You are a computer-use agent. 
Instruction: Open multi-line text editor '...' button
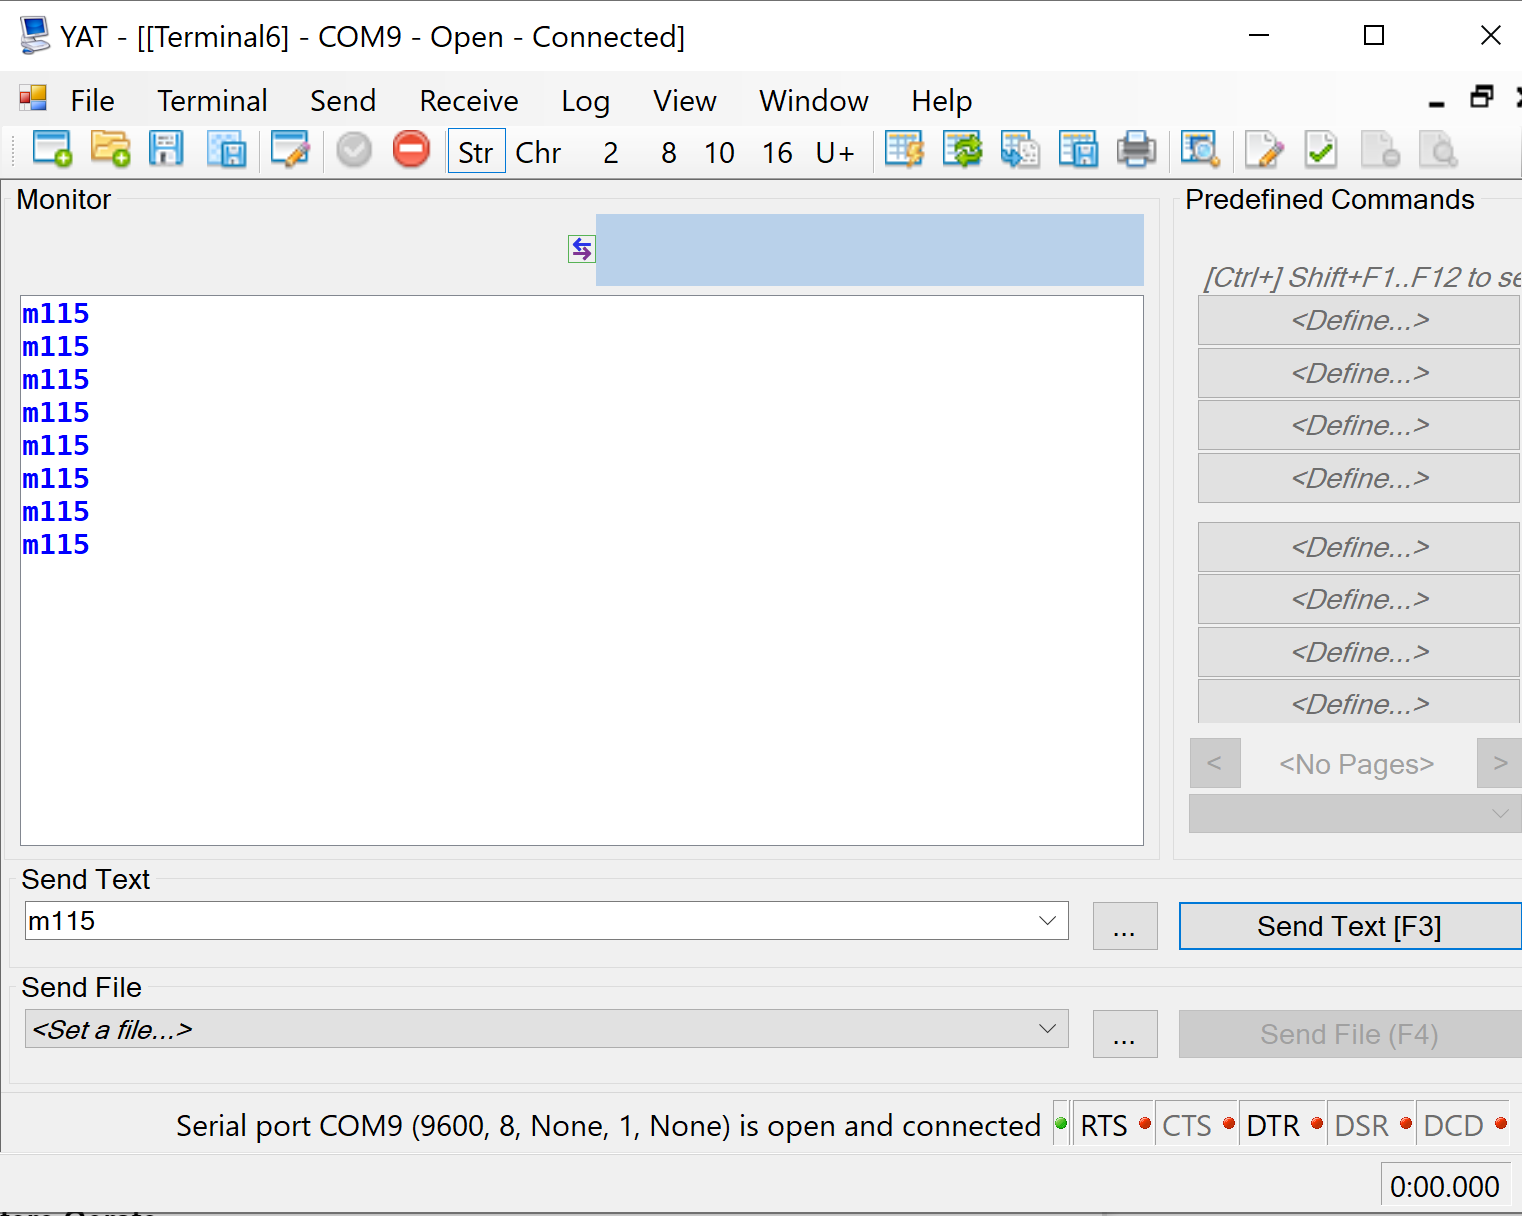coord(1125,926)
